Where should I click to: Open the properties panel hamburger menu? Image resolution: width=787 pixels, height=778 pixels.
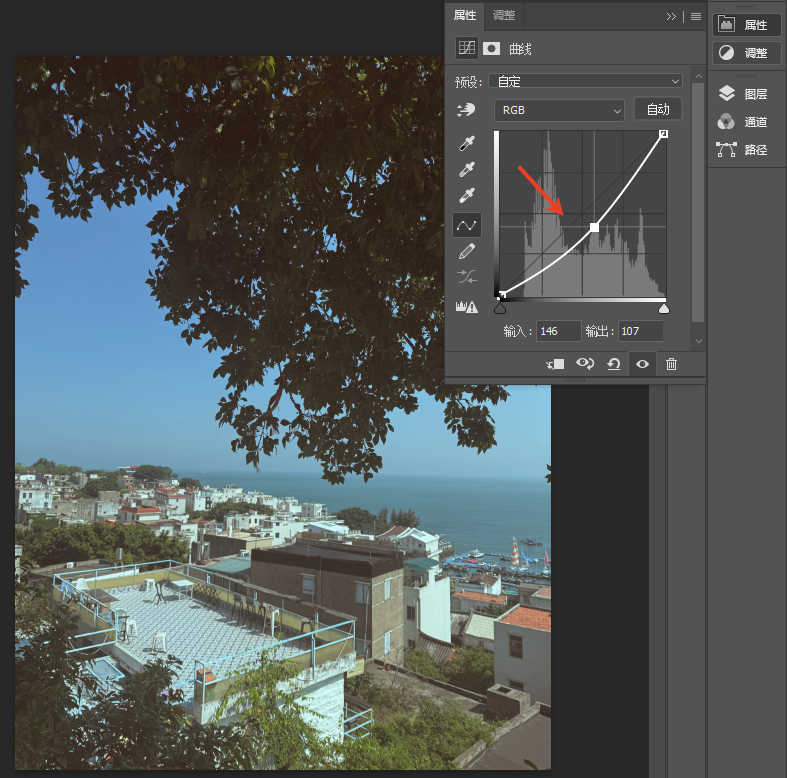point(696,17)
